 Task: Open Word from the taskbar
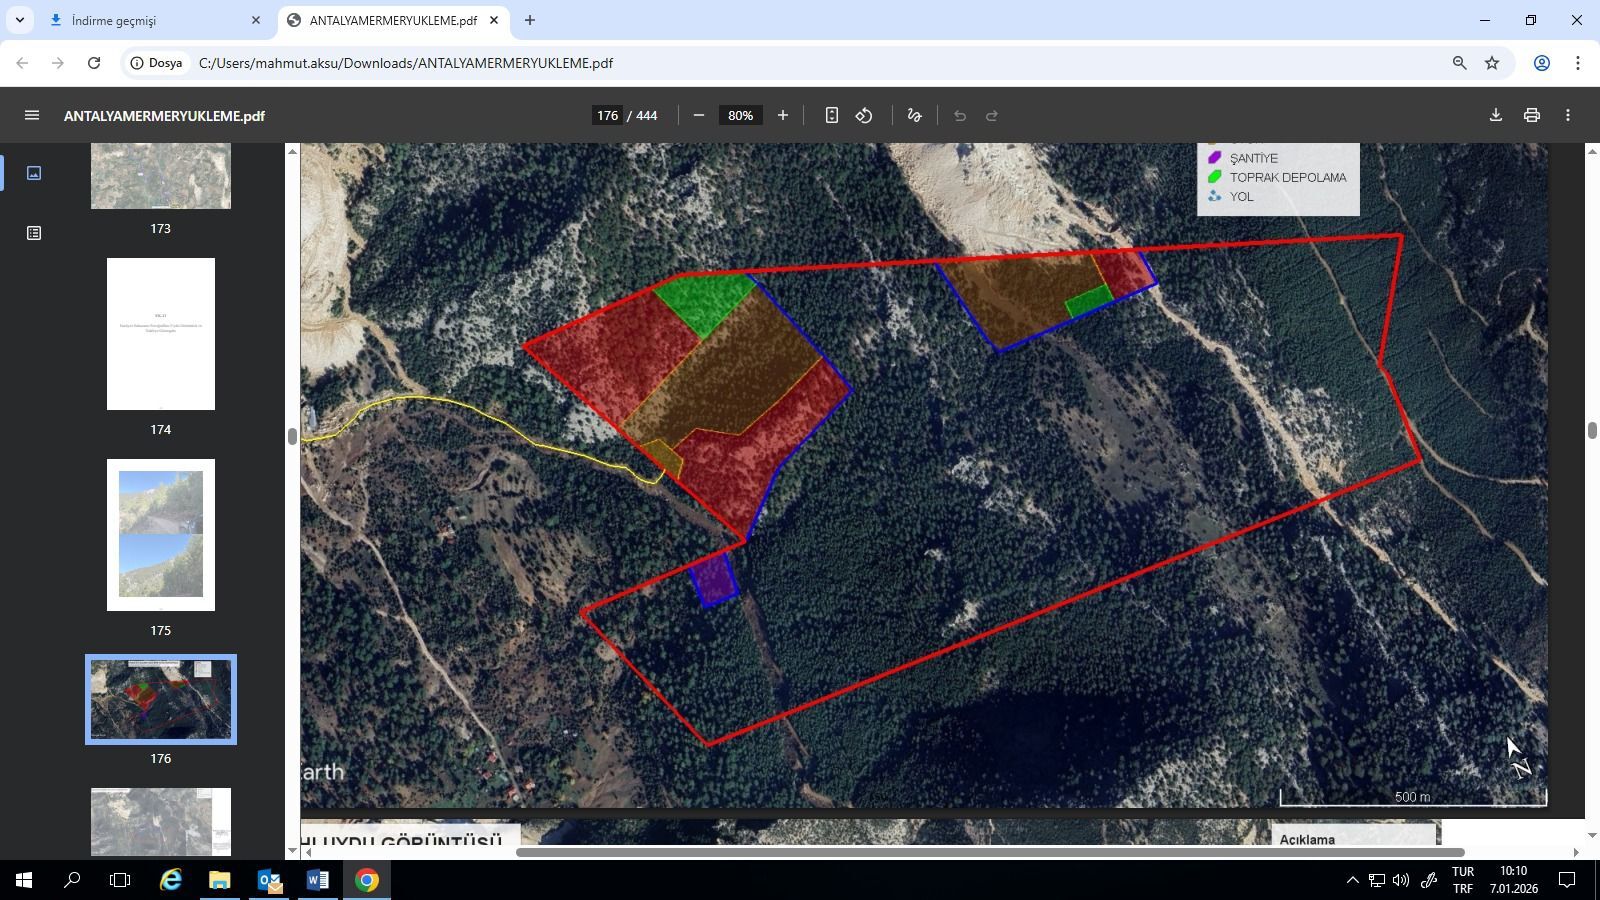(317, 881)
